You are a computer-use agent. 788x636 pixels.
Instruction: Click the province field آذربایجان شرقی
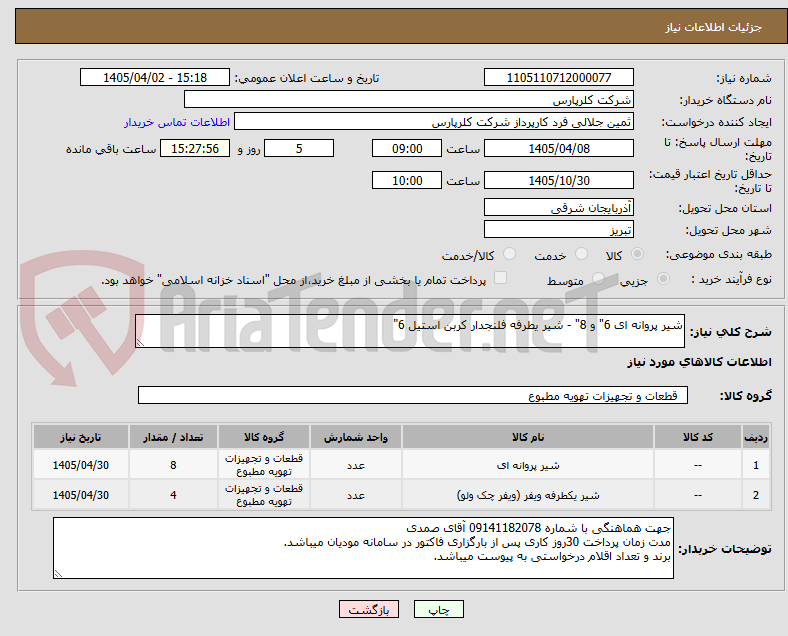pos(559,207)
